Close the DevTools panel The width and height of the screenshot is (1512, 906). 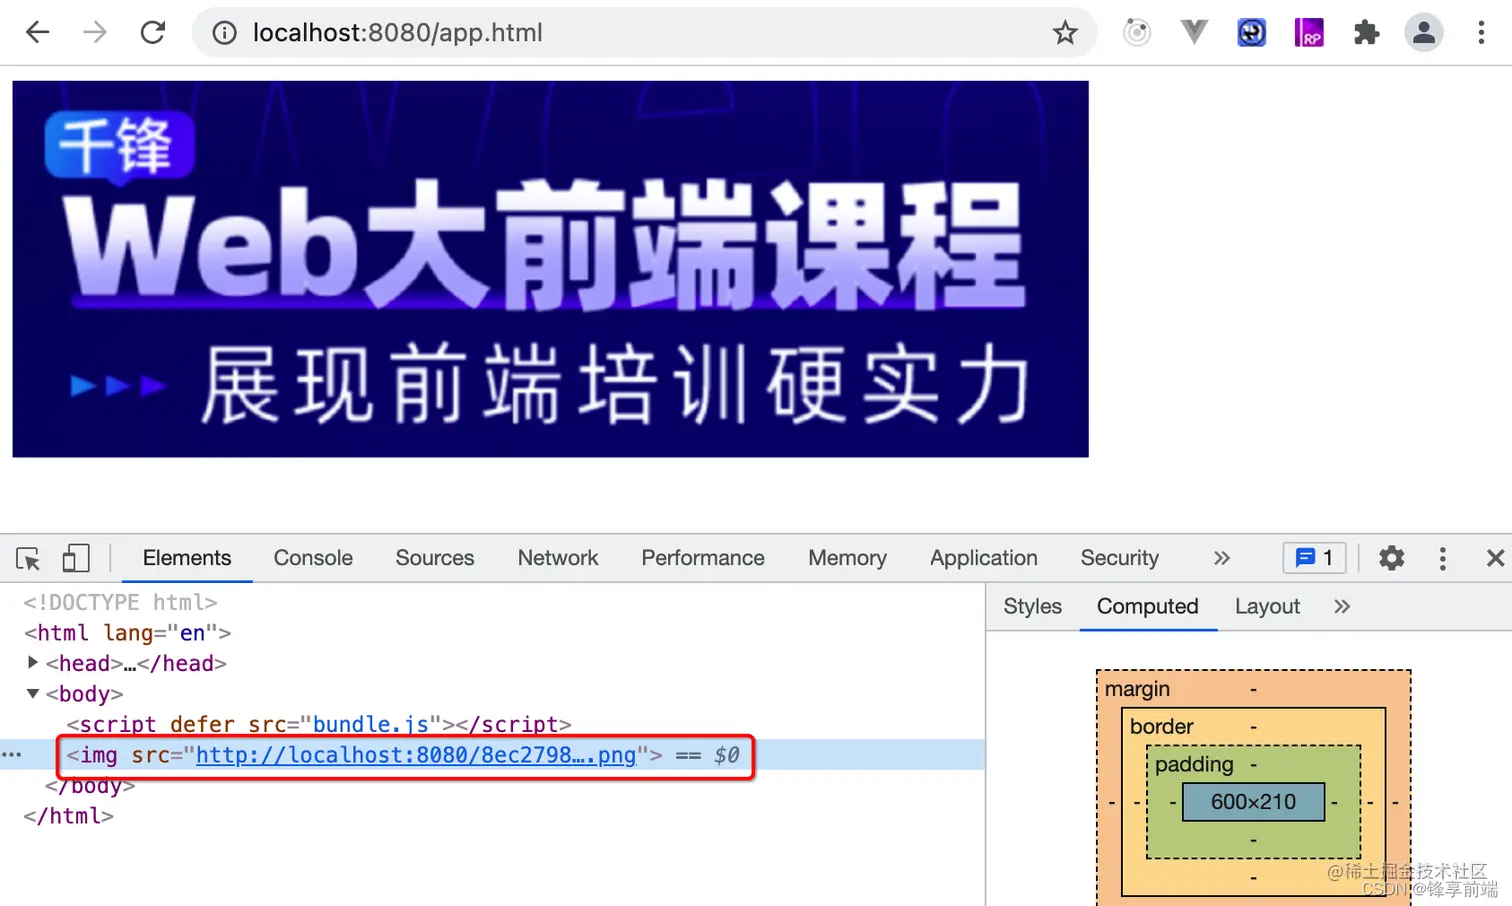click(x=1495, y=558)
